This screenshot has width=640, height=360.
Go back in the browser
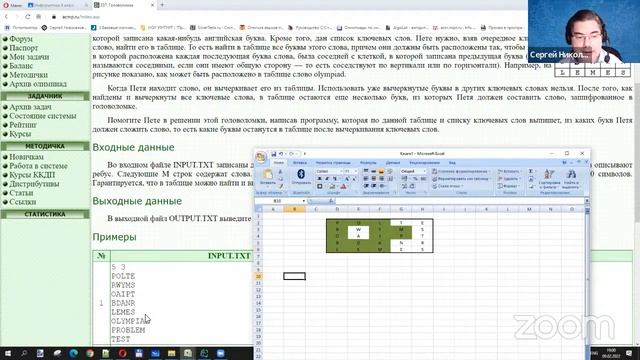[7, 17]
